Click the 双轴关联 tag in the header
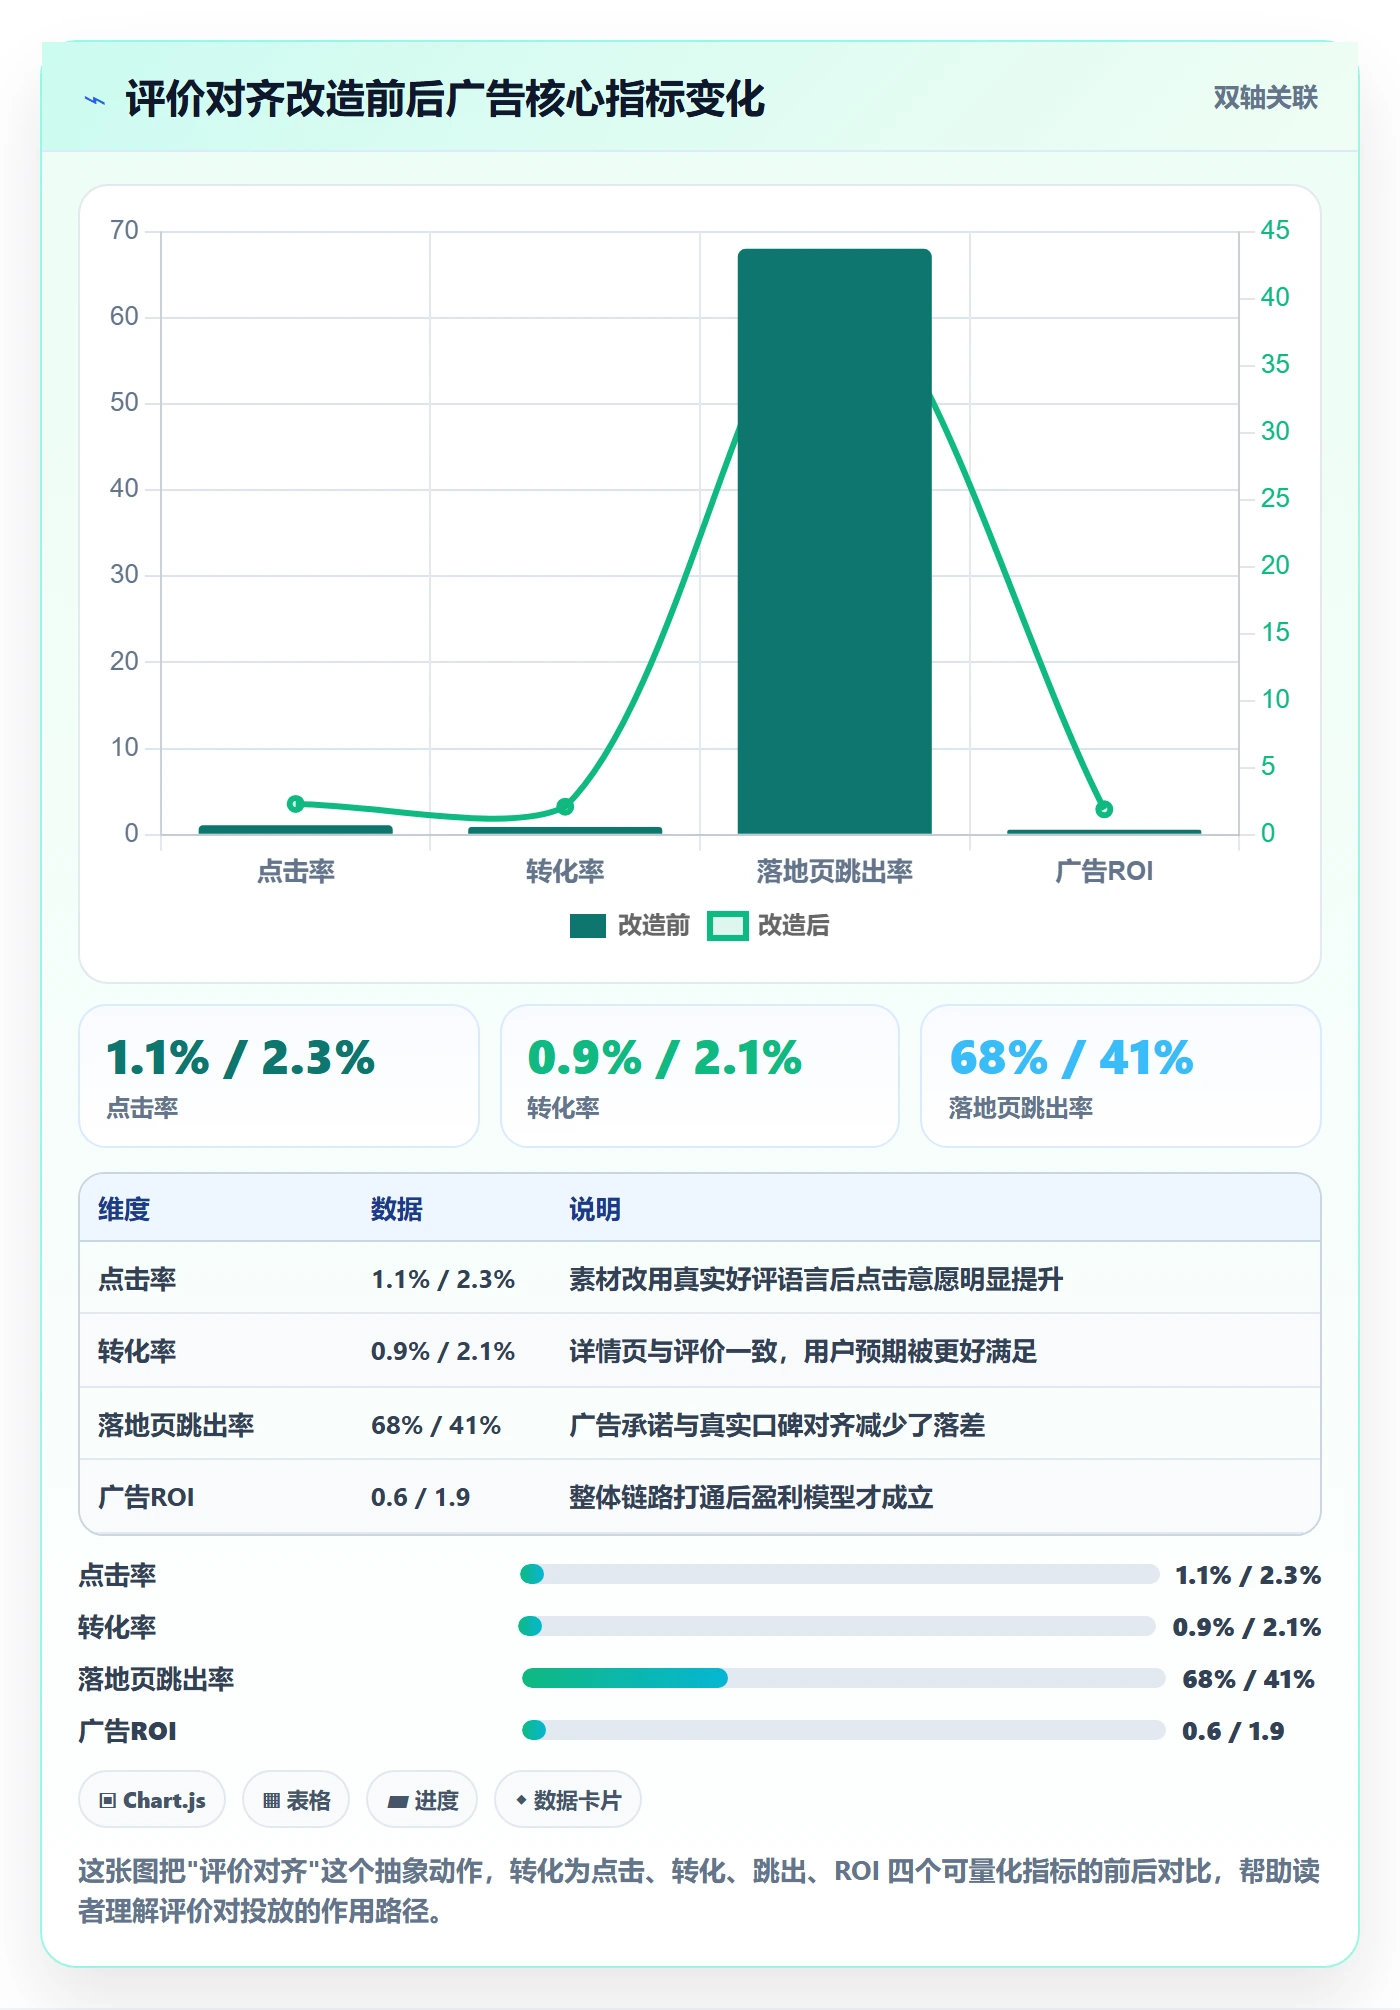 pos(1265,98)
